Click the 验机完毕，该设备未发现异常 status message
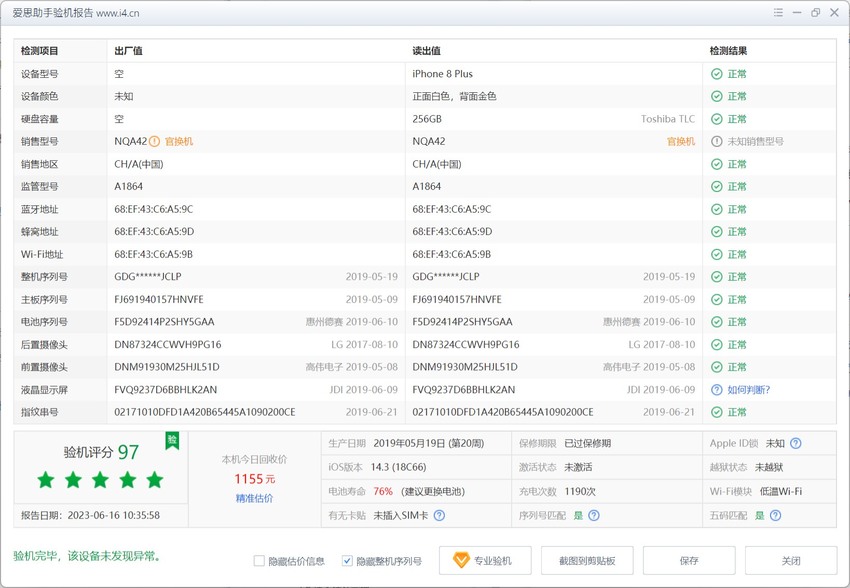This screenshot has height=588, width=850. (87, 556)
